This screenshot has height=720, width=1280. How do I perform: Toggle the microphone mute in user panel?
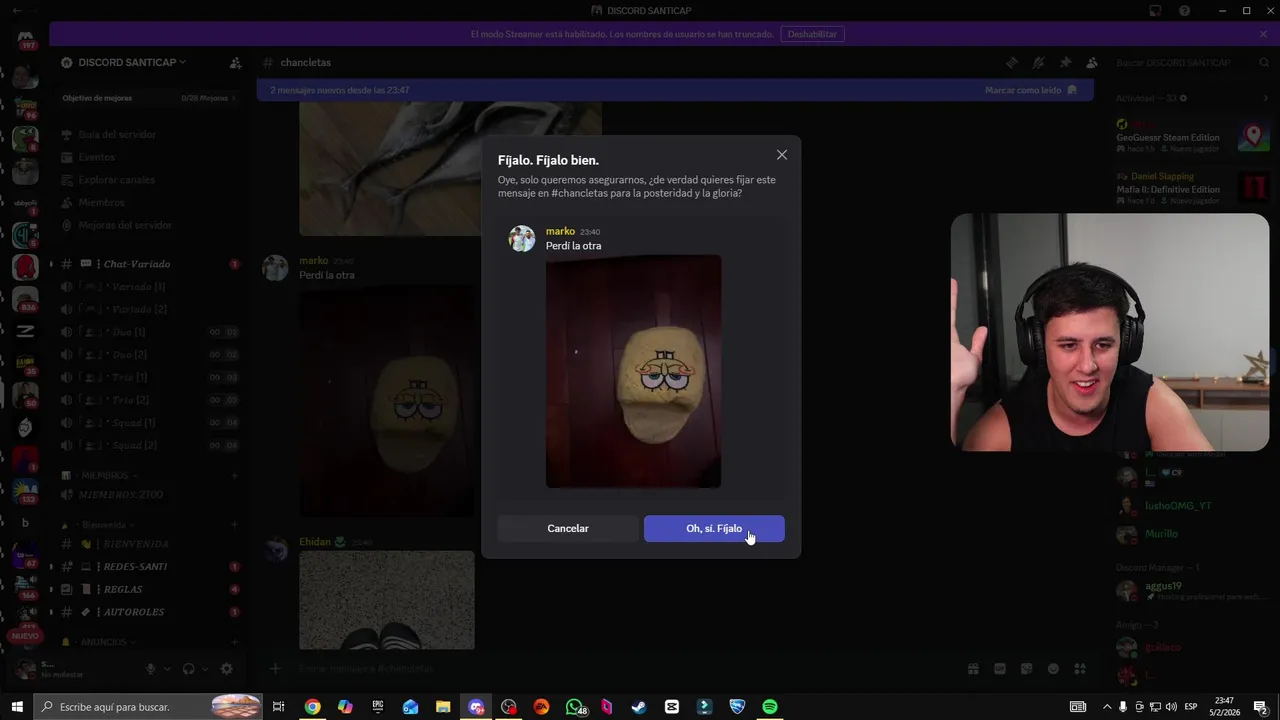(151, 669)
